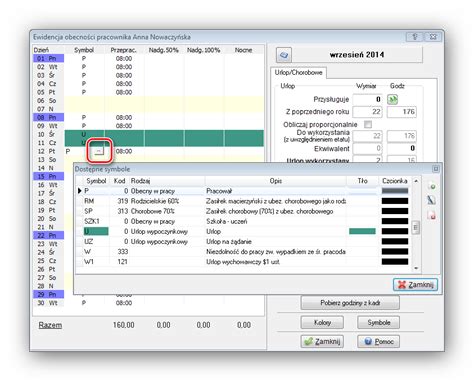Click the Tło column header
474x381 pixels.
click(x=363, y=181)
